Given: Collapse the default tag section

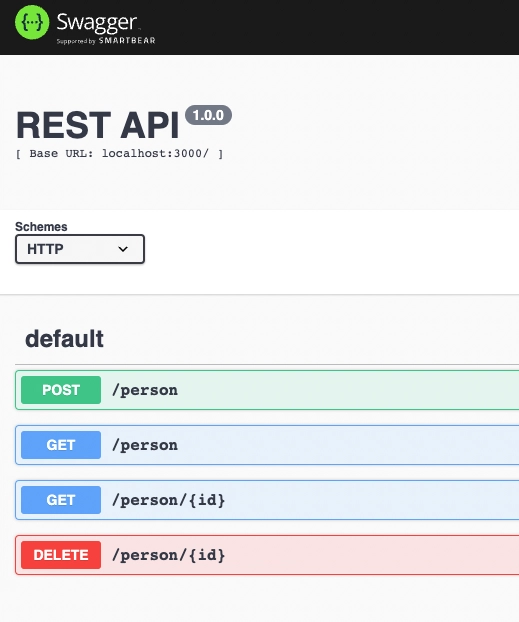Looking at the screenshot, I should pyautogui.click(x=64, y=339).
